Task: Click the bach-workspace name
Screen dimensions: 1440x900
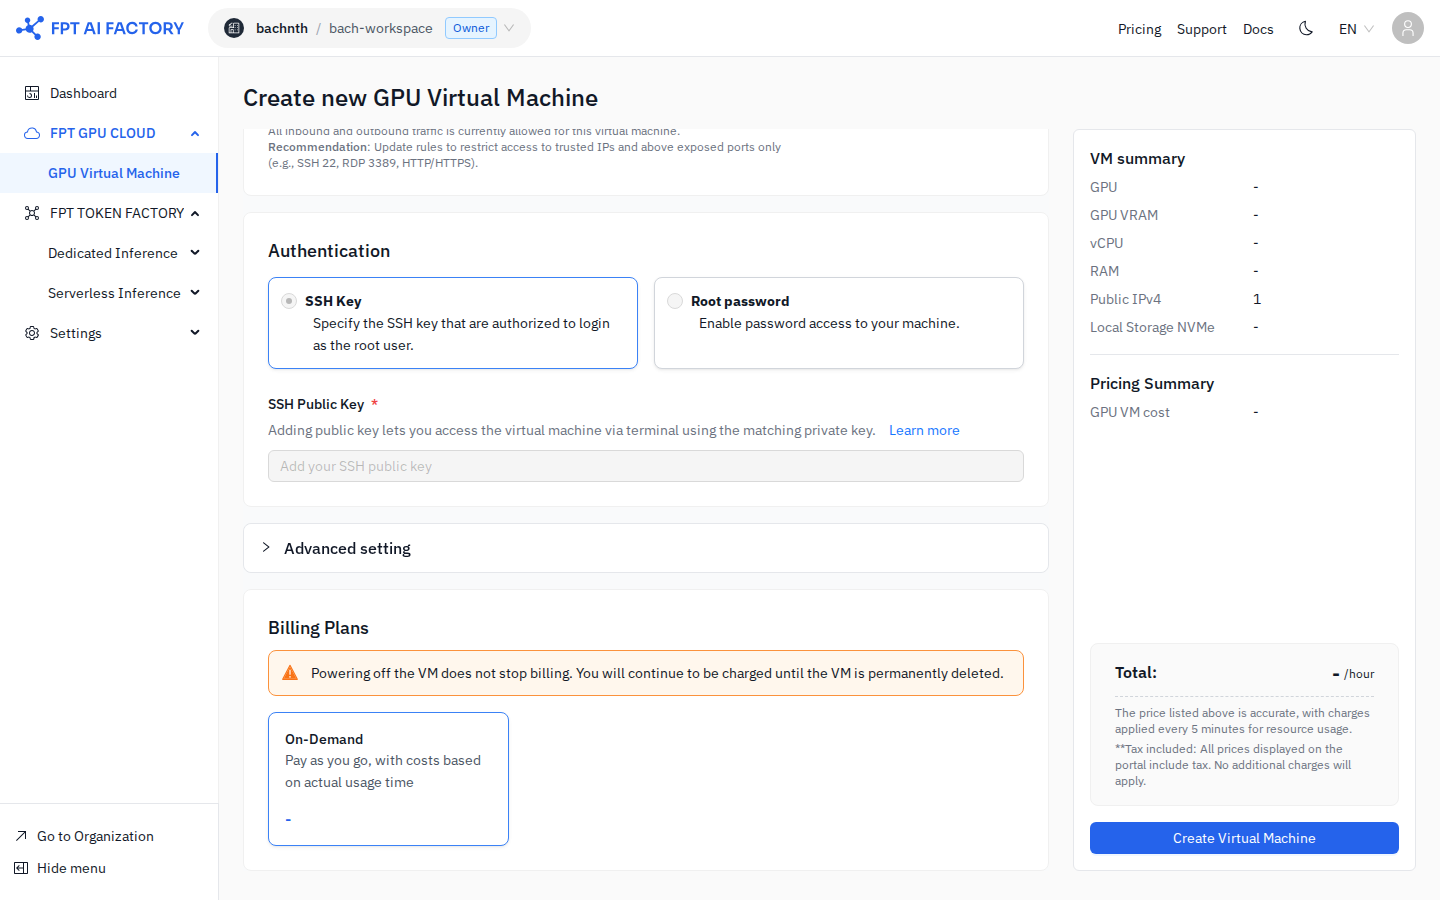Action: 381,28
